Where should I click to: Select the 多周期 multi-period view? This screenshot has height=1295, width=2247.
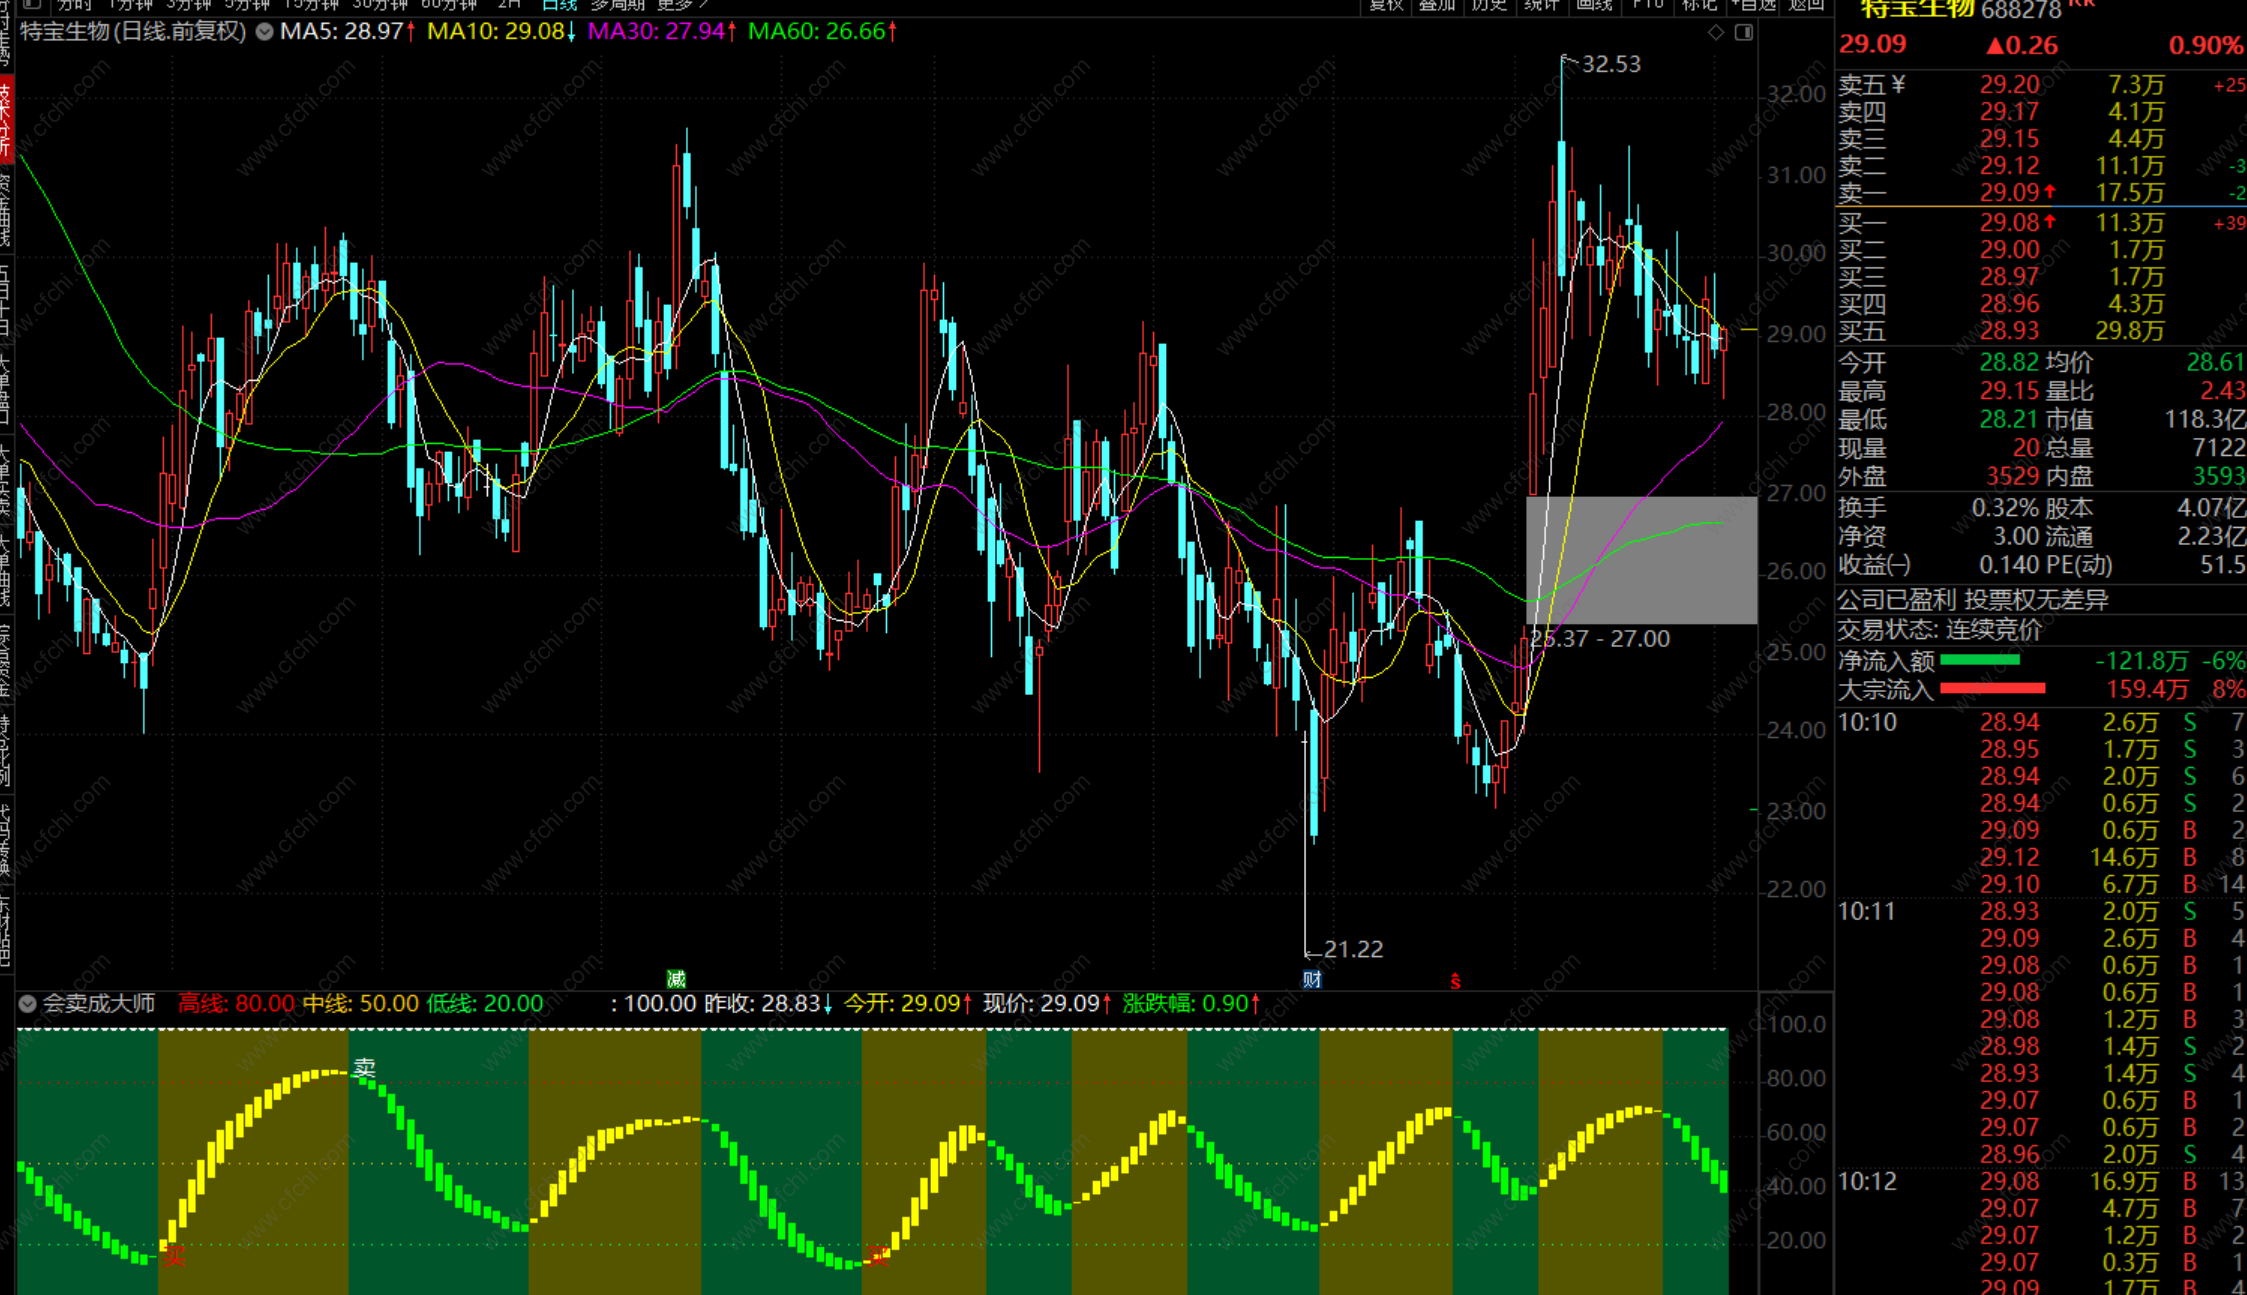[617, 5]
